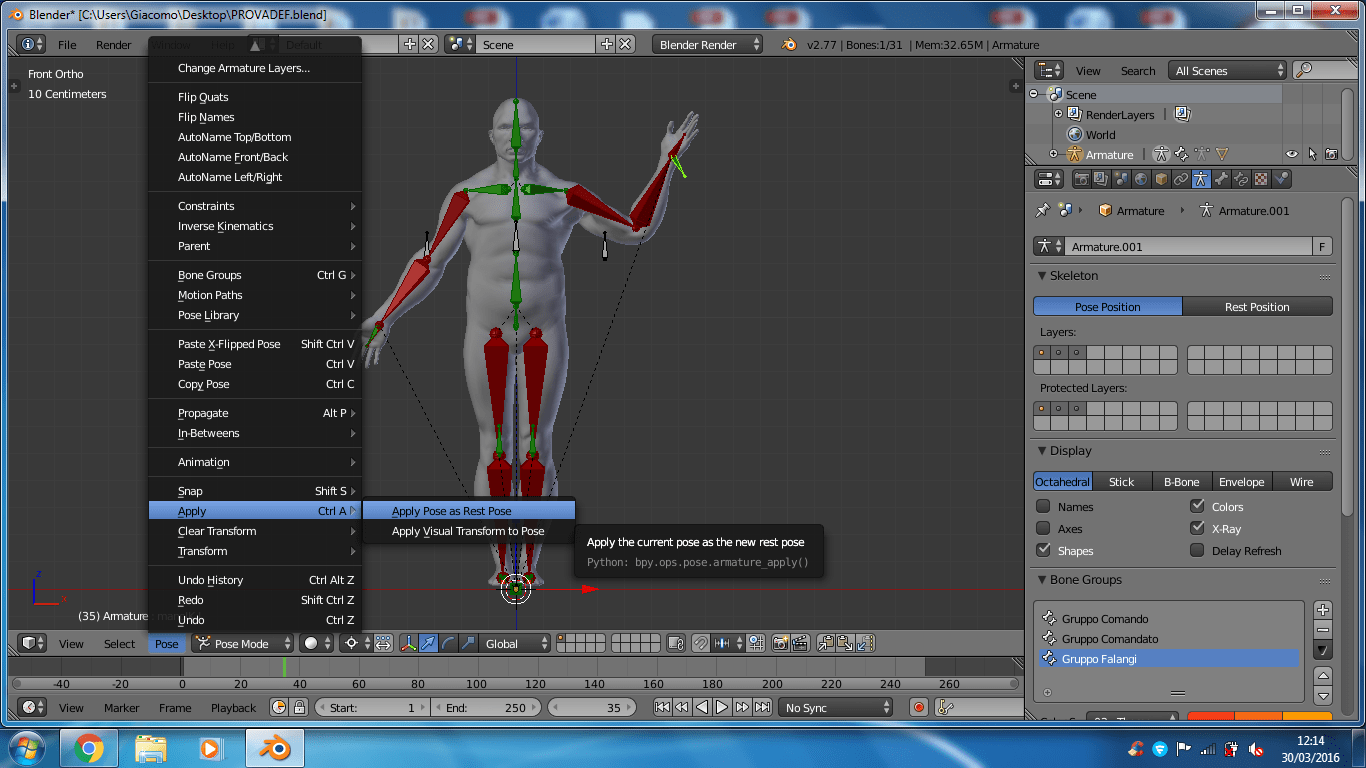The height and width of the screenshot is (768, 1366).
Task: Click the Stick display mode button
Action: click(1121, 481)
